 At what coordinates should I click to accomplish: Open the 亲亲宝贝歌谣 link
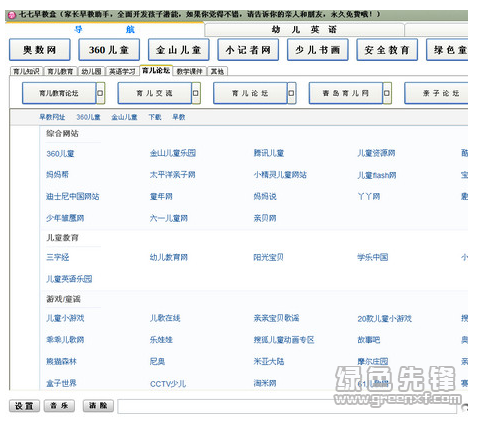(276, 318)
